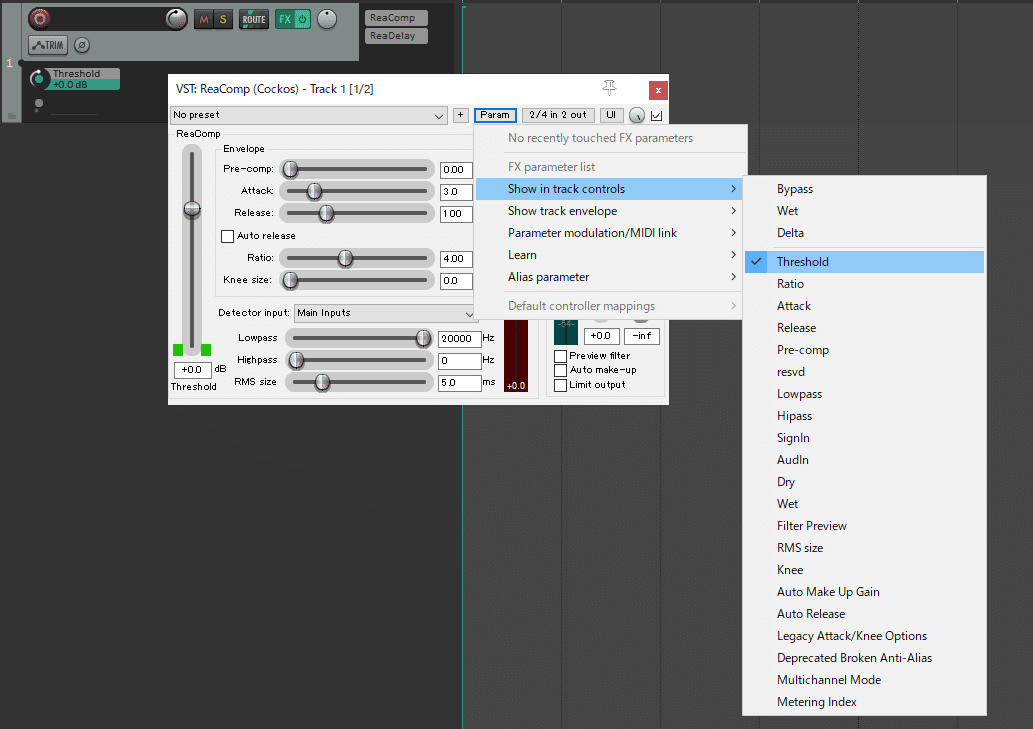The height and width of the screenshot is (729, 1033).
Task: Arm Track 1 for recording
Action: tap(40, 18)
